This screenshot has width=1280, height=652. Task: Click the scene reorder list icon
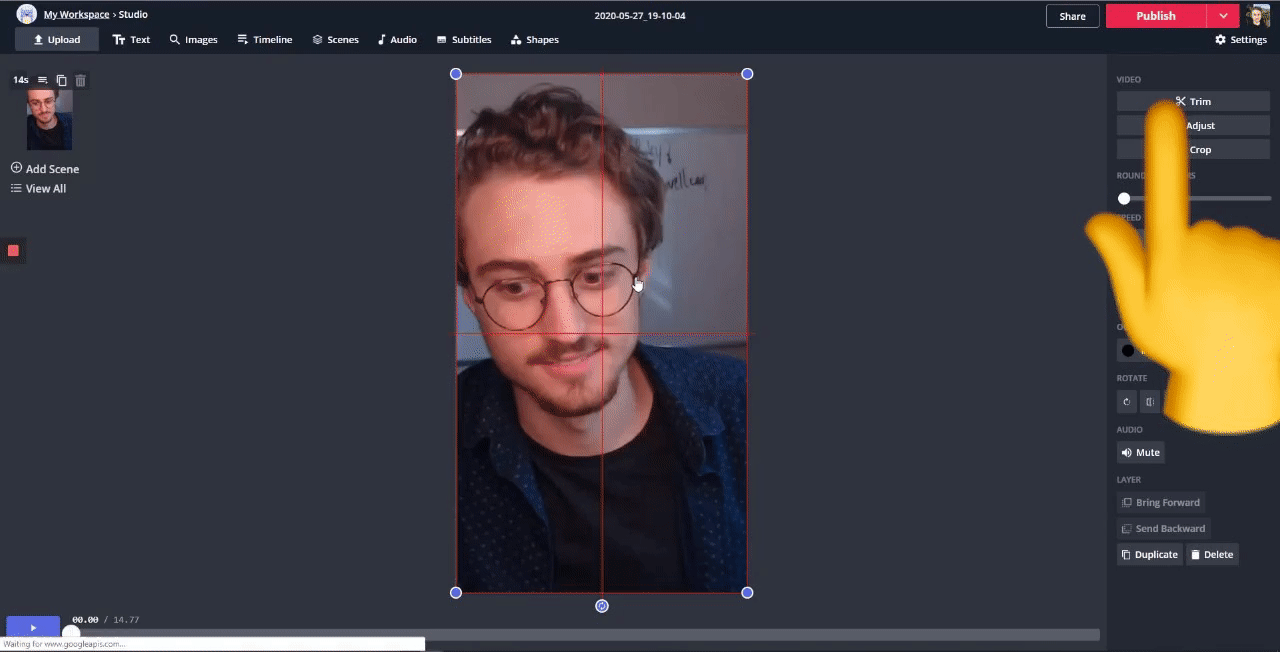coord(43,80)
